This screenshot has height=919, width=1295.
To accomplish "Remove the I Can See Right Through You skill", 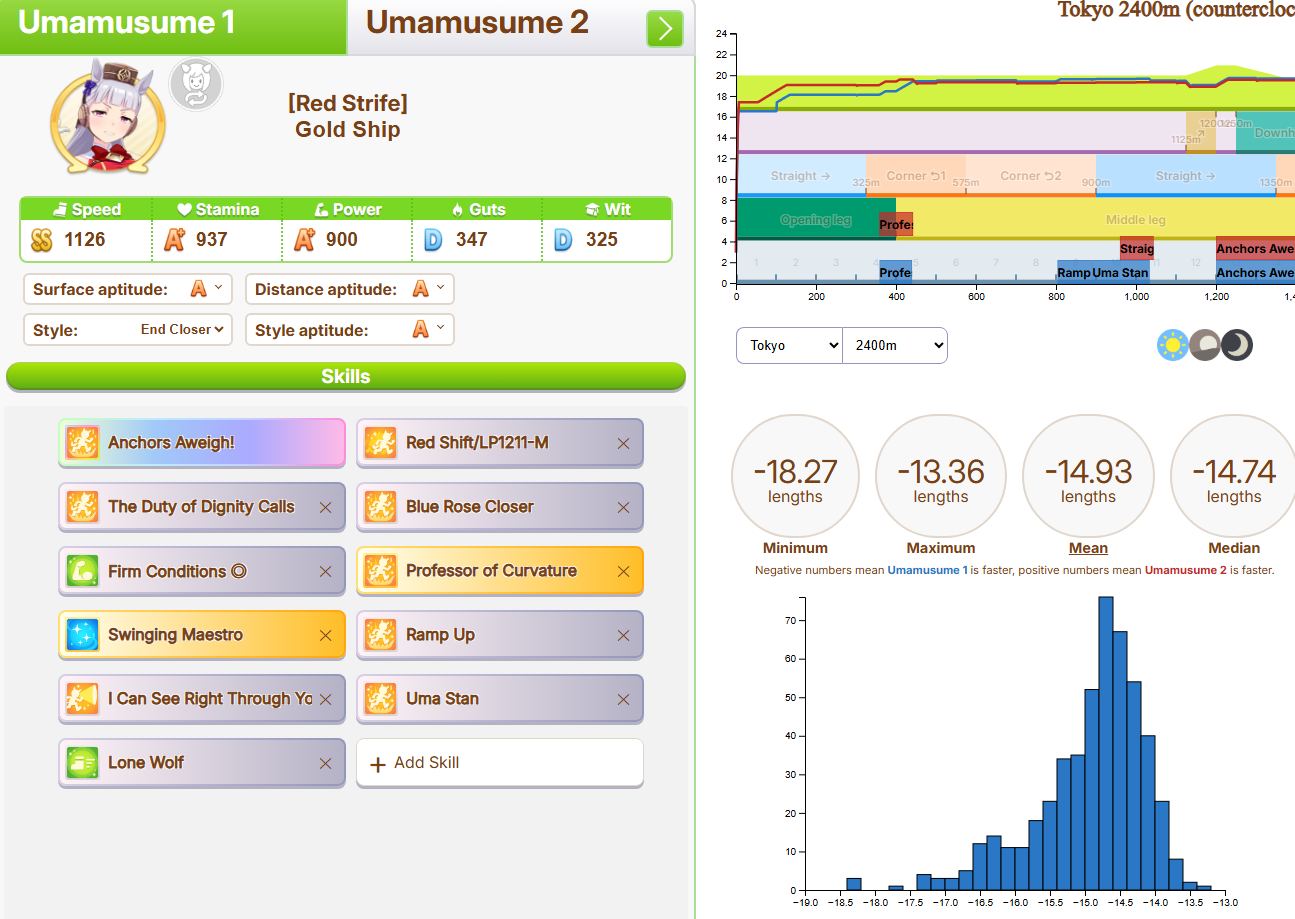I will coord(325,700).
